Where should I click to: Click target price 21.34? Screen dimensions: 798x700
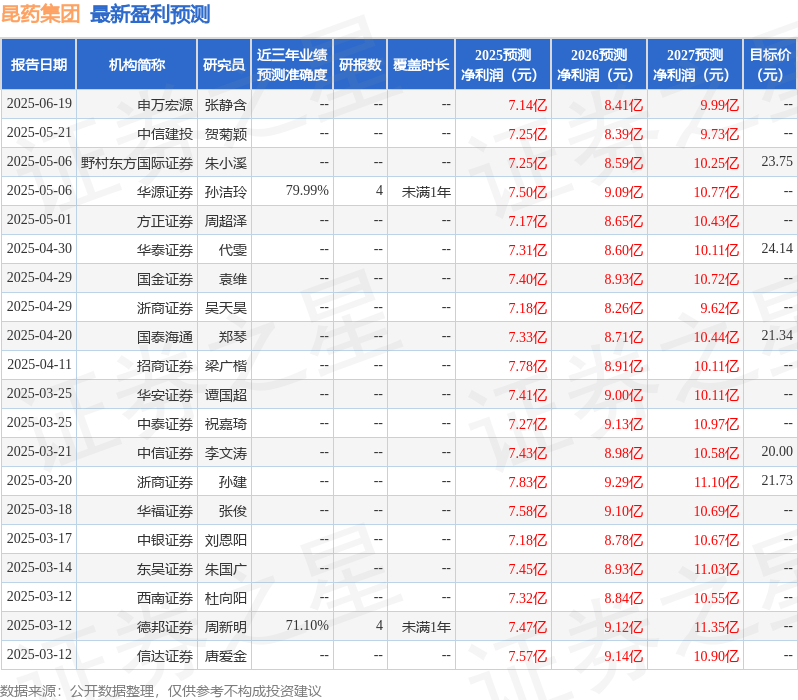click(777, 335)
